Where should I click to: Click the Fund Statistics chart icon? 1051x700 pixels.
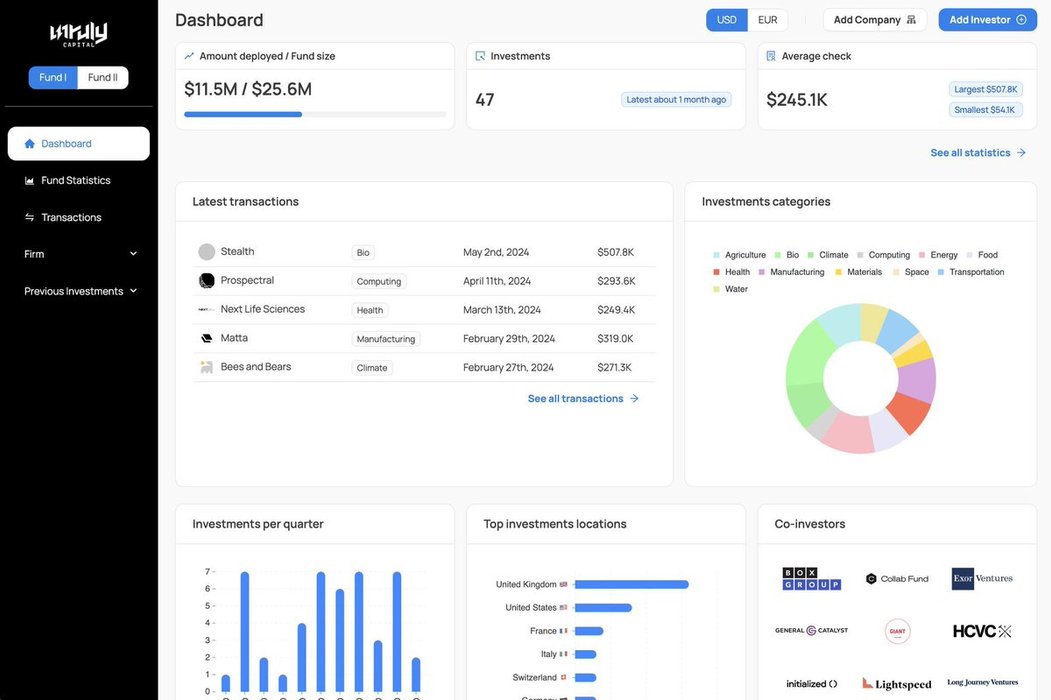pyautogui.click(x=29, y=180)
